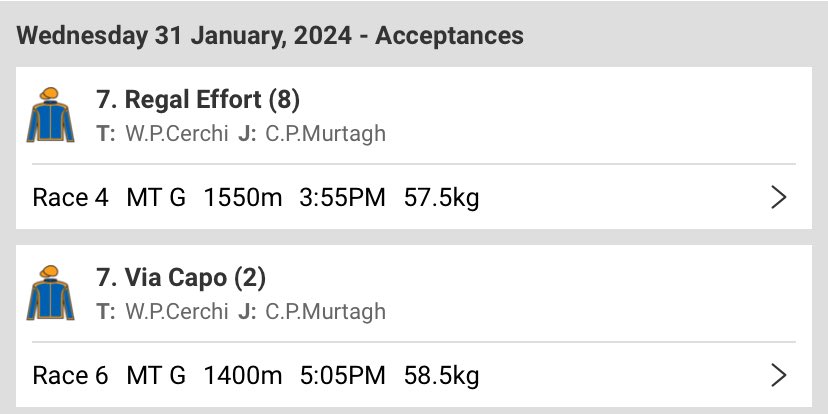
Task: Tap the 3:55PM race time
Action: pyautogui.click(x=342, y=198)
